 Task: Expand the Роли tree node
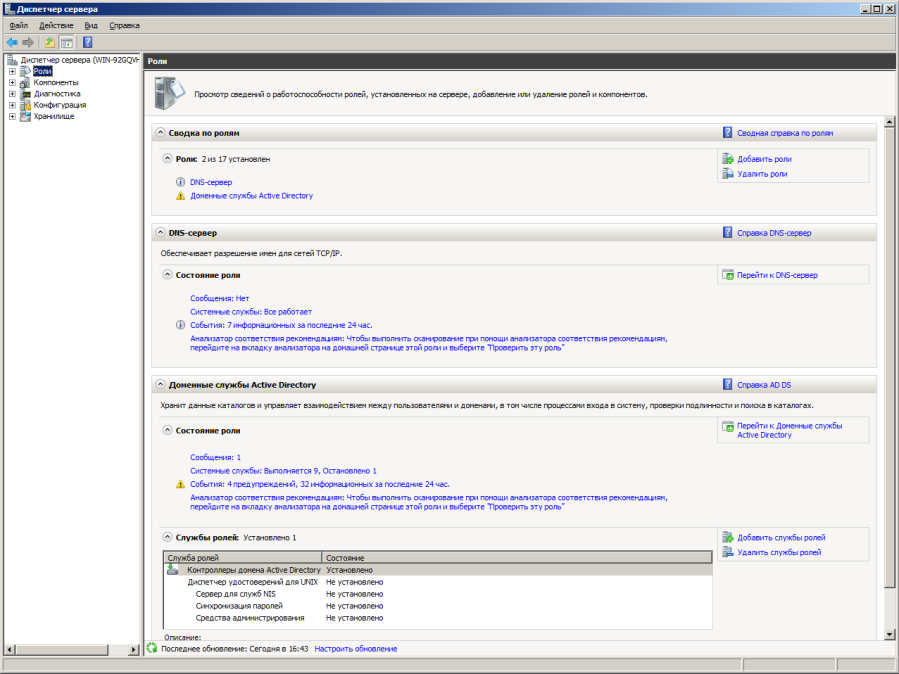tap(12, 72)
